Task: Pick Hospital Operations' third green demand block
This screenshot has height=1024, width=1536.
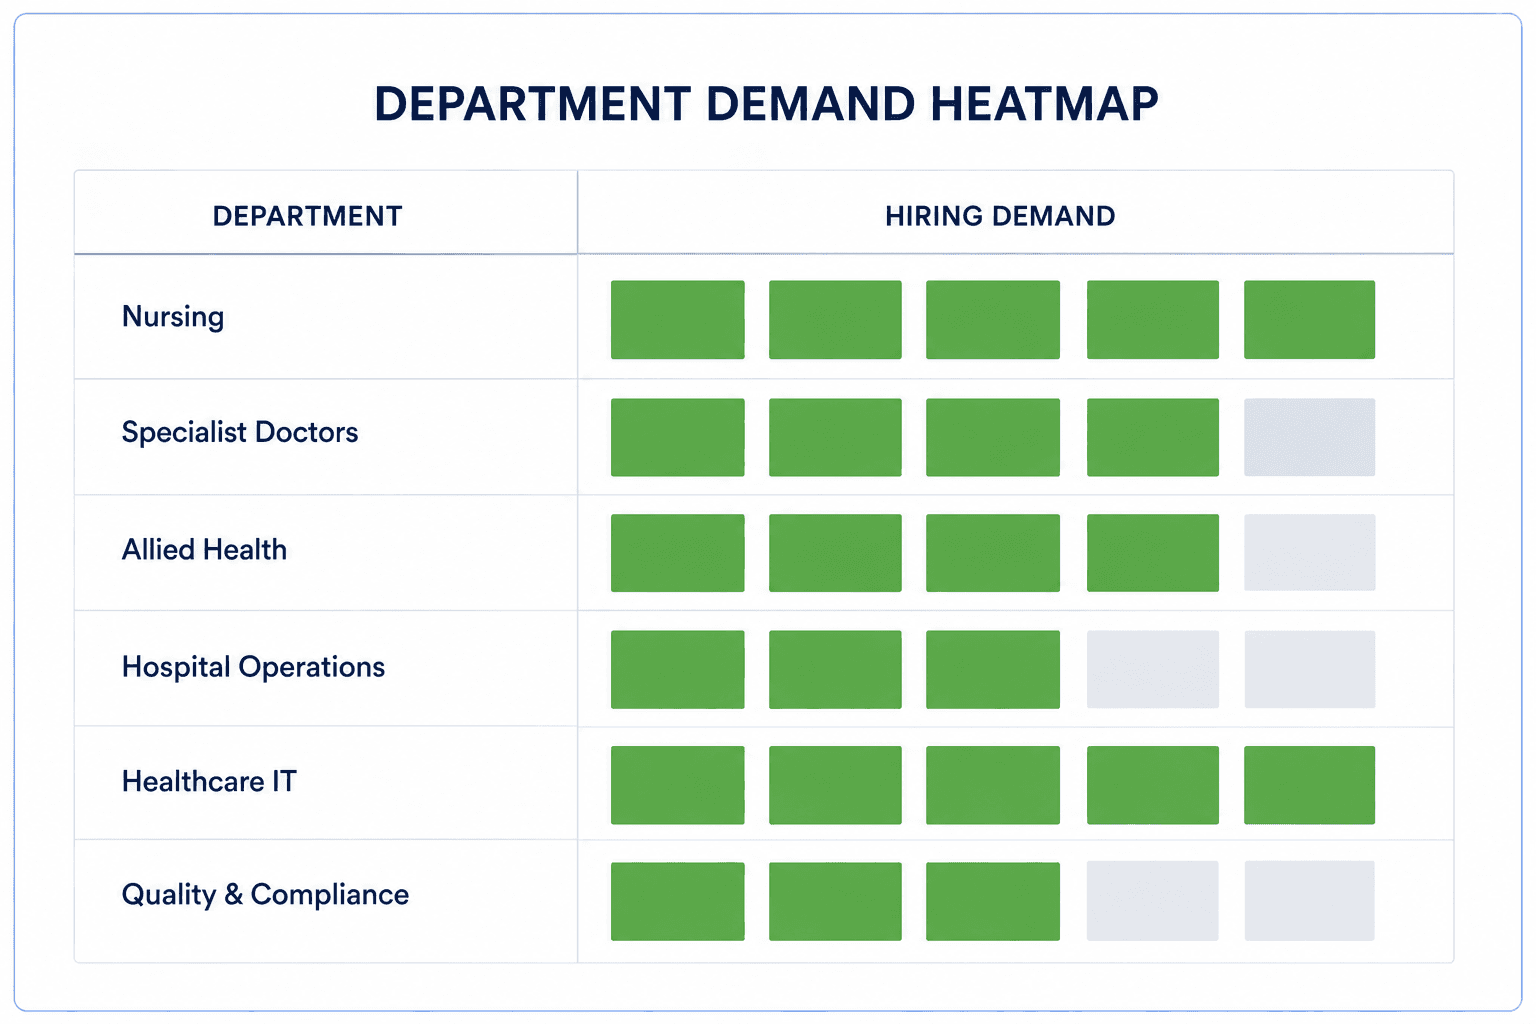Action: tap(993, 670)
